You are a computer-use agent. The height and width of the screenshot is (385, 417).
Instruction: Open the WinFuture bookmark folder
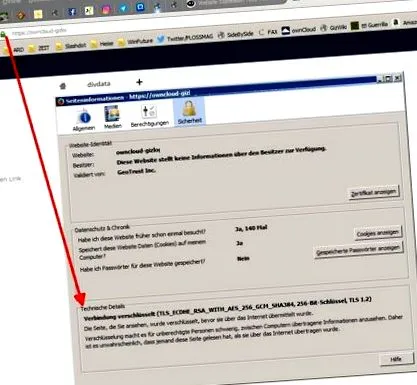tap(135, 42)
